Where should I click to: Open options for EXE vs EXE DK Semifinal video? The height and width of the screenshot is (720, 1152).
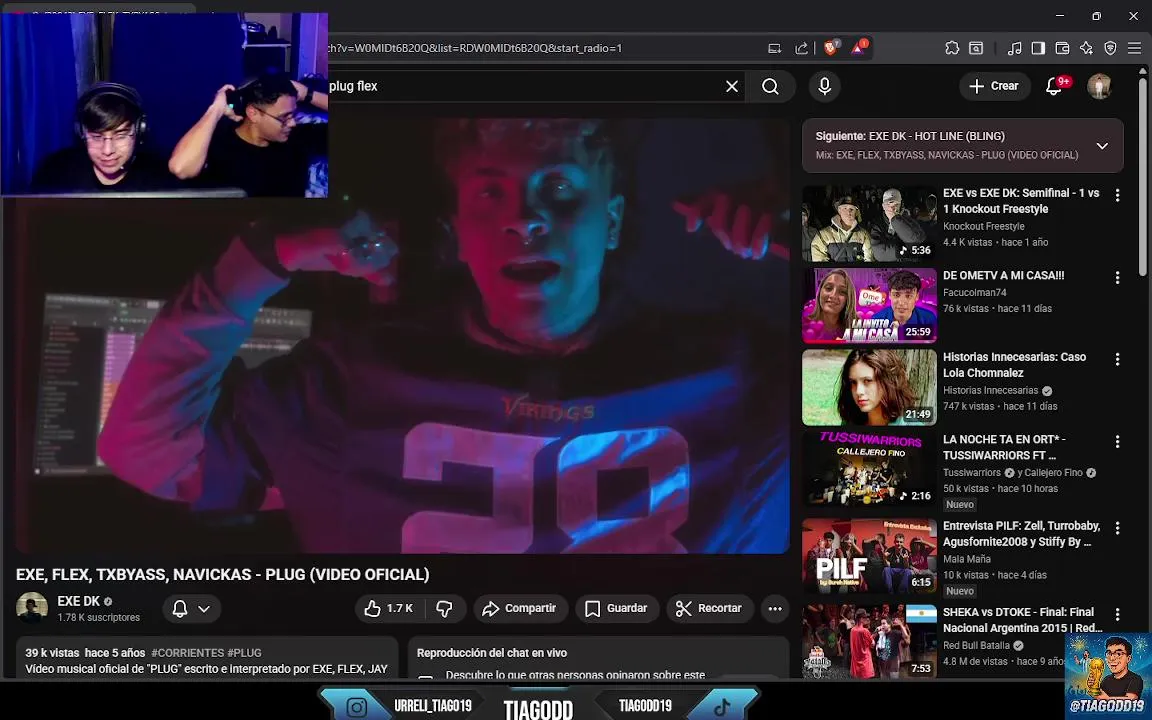[1117, 195]
